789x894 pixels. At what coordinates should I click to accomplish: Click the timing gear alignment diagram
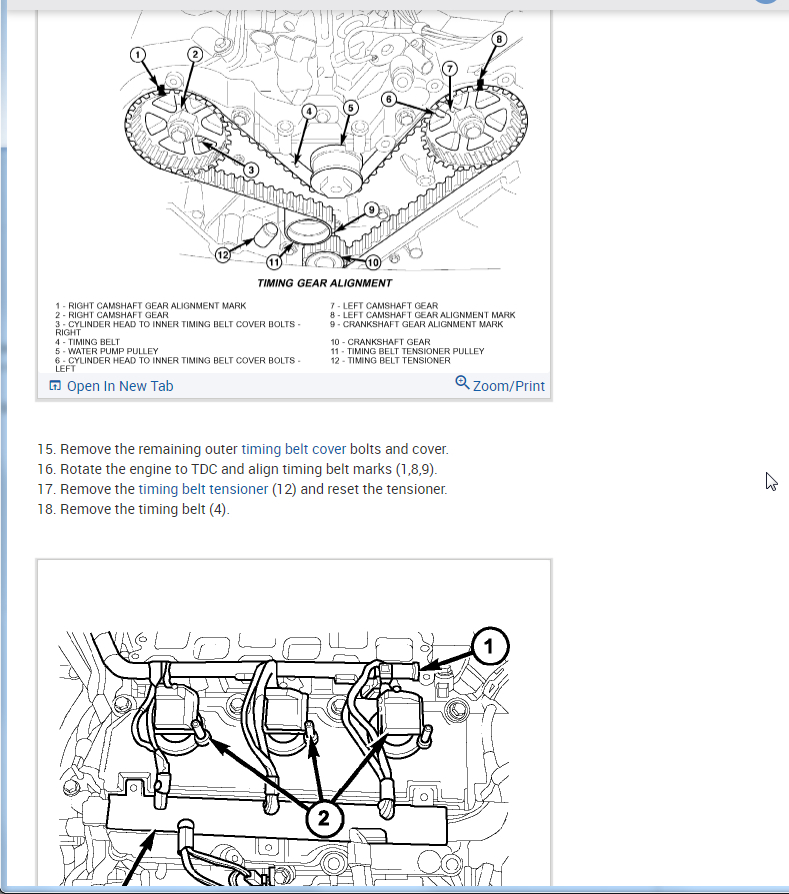[294, 191]
